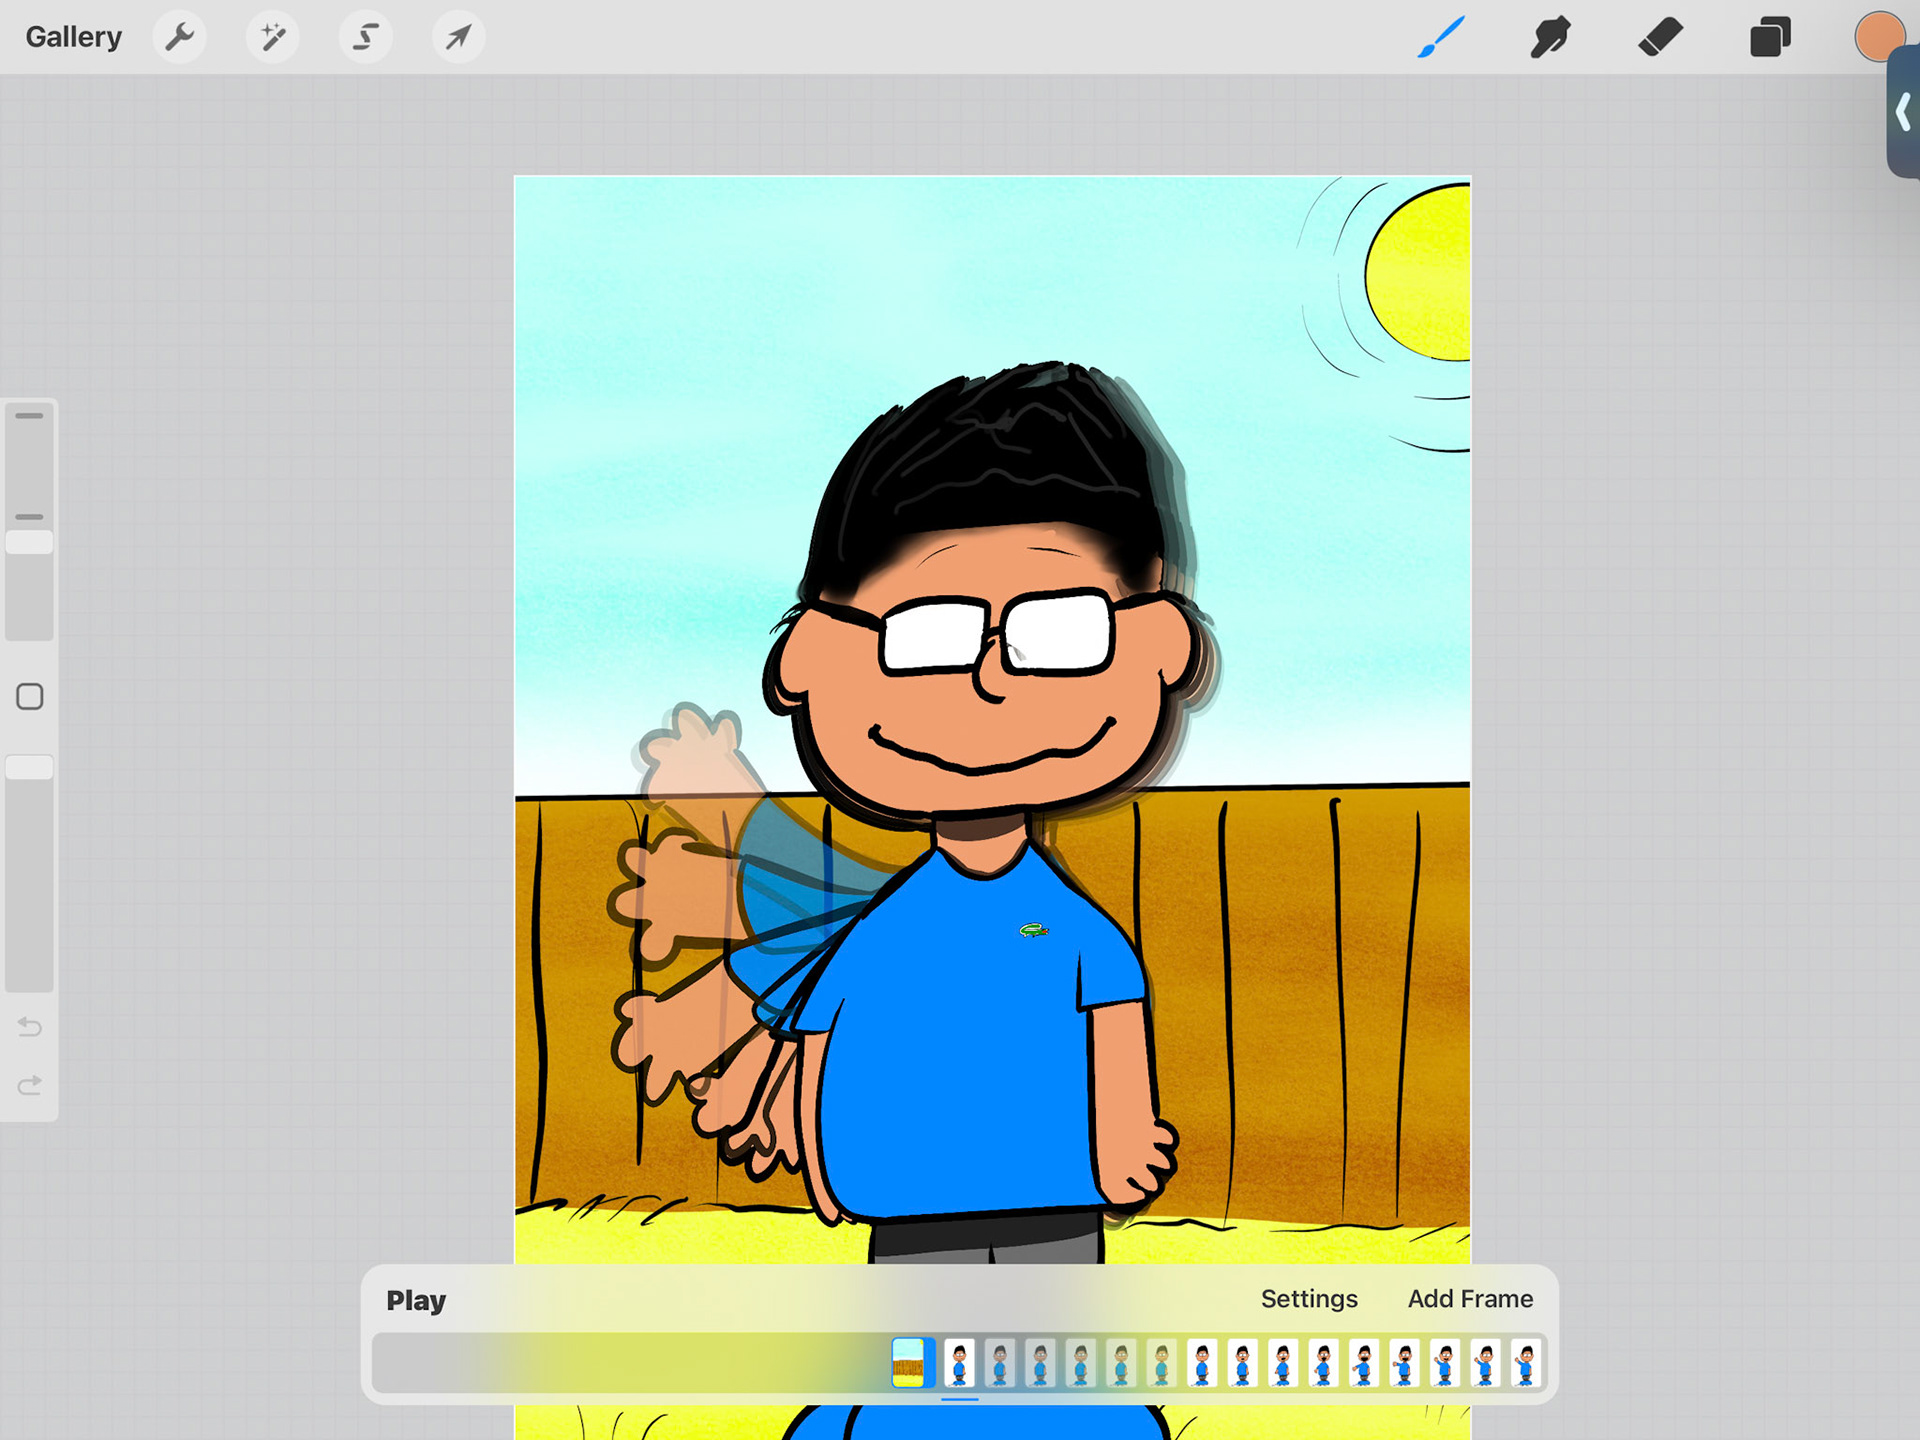
Task: Expand the side panel chevron tab
Action: pyautogui.click(x=1903, y=112)
